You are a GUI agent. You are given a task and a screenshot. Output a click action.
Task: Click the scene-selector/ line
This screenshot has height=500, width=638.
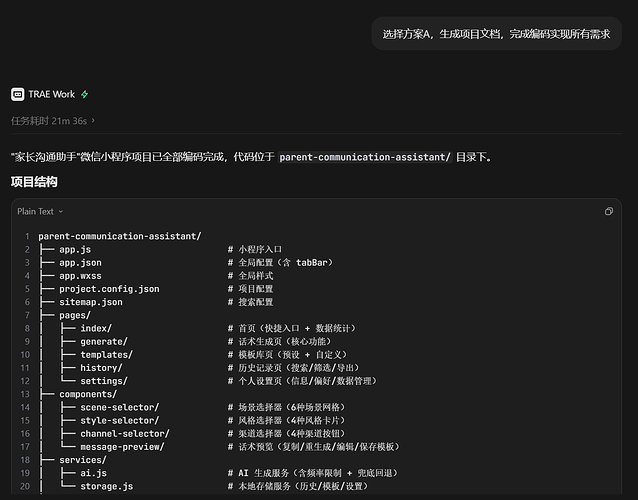coord(120,407)
